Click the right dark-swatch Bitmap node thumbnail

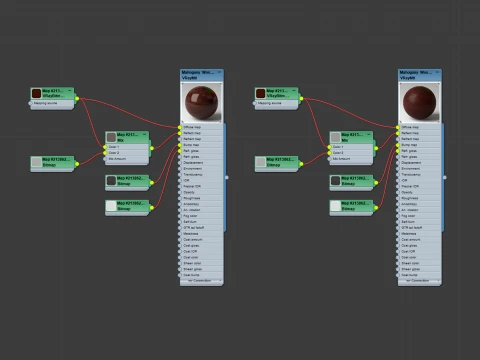tap(335, 181)
